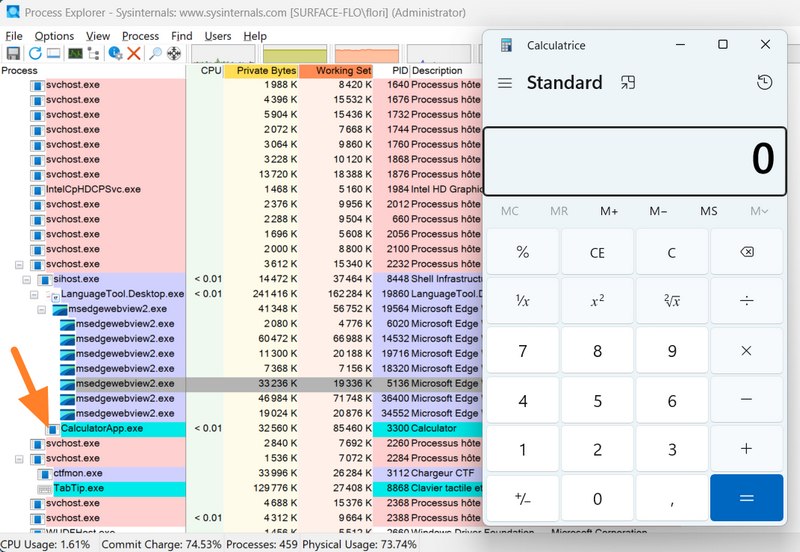This screenshot has width=800, height=552.
Task: Click the Find Window's Process crosshair icon
Action: [173, 53]
